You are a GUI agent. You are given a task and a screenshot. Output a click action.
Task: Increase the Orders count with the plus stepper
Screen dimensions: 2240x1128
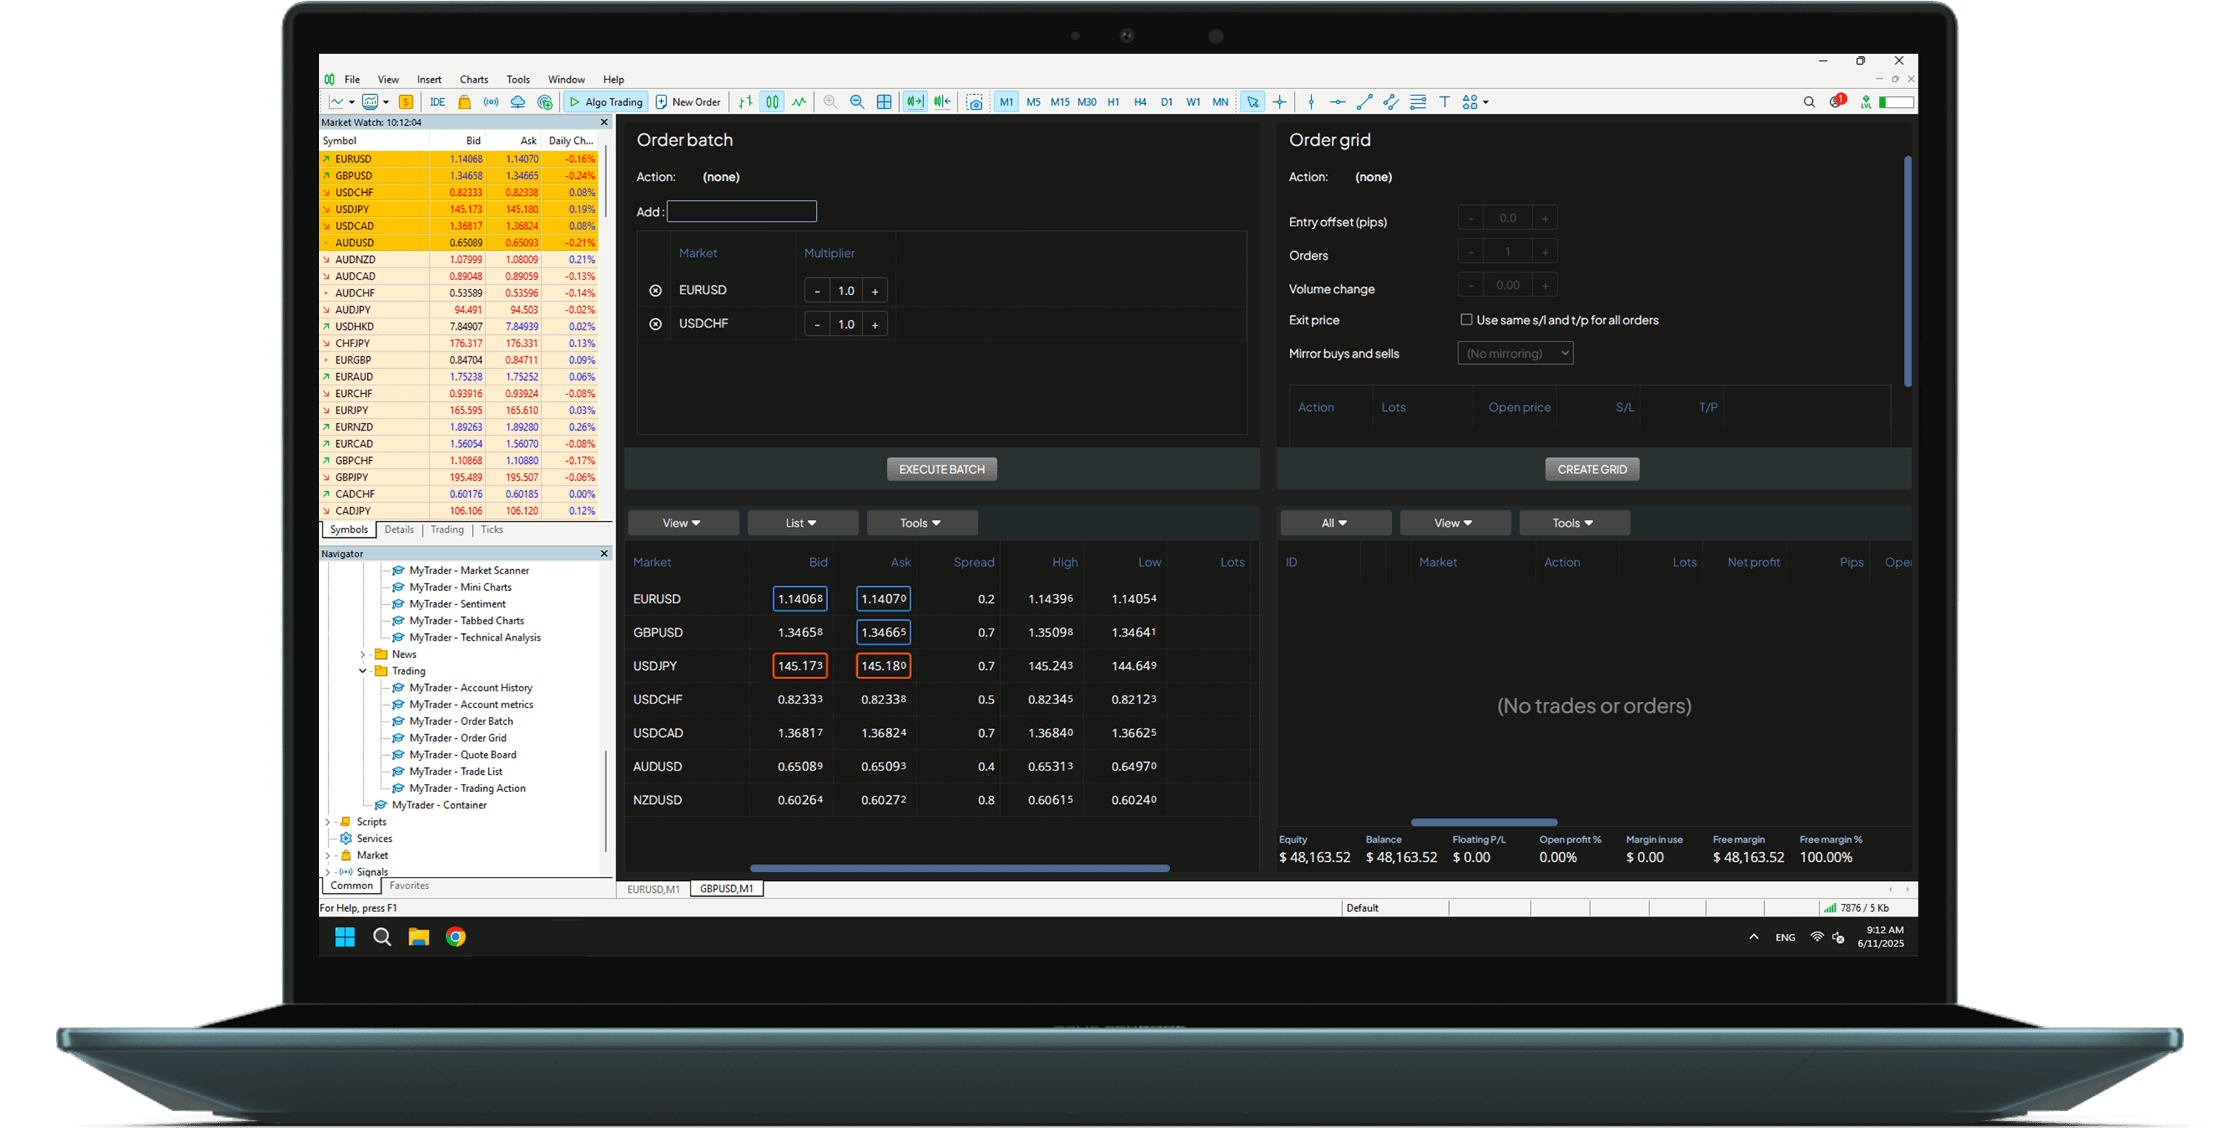pos(1545,251)
